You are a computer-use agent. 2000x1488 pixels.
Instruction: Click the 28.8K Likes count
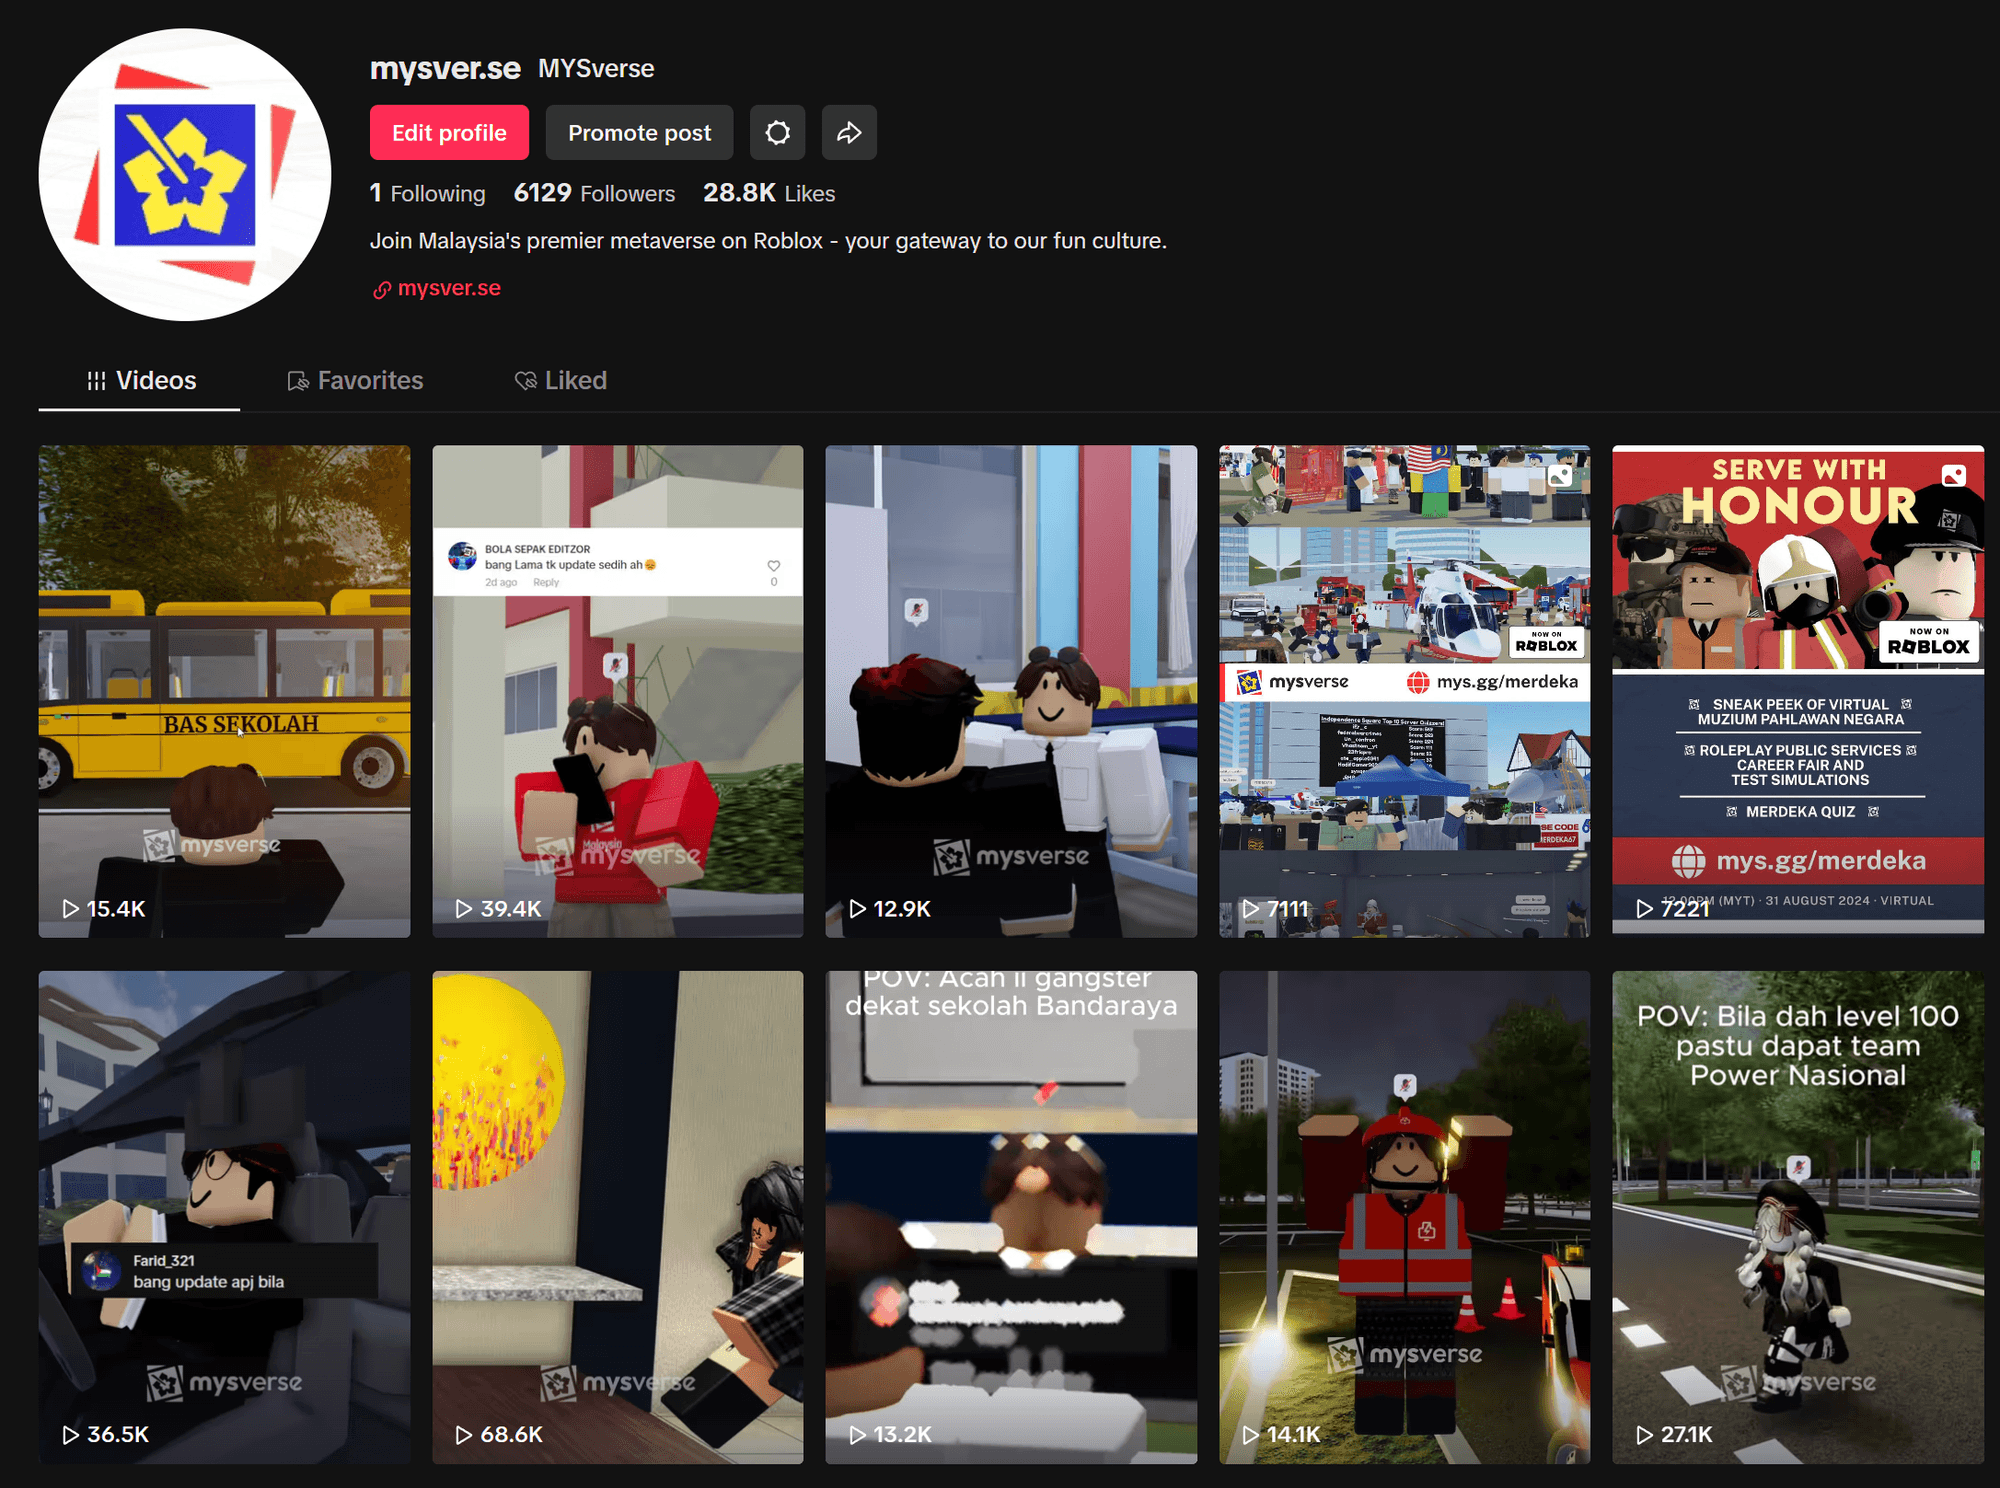coord(769,193)
